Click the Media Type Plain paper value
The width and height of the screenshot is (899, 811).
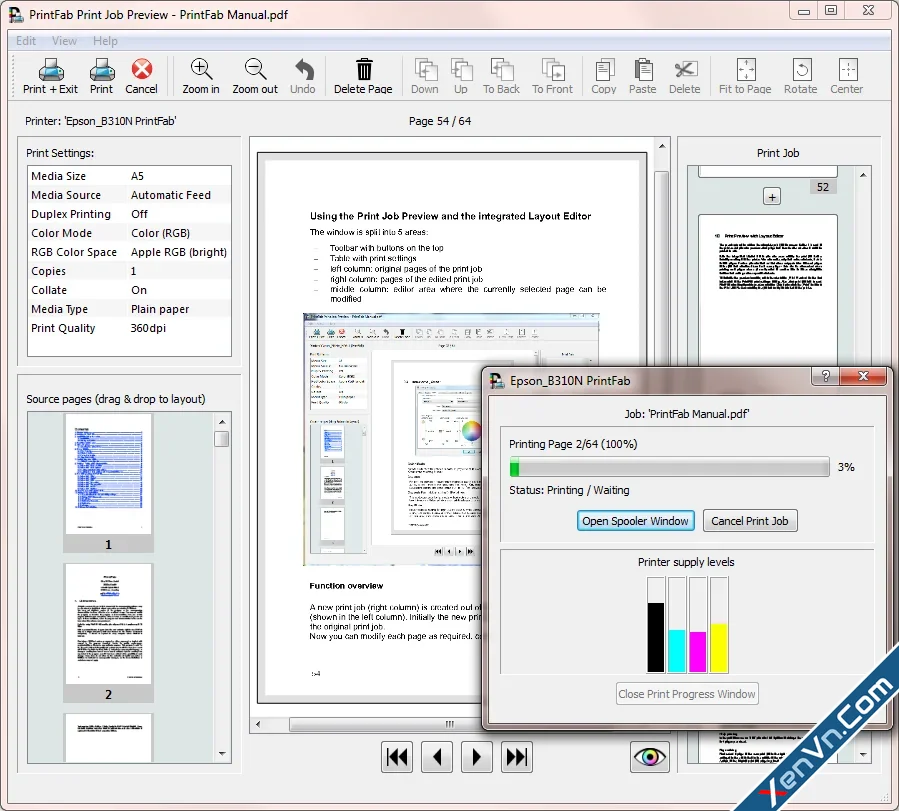click(159, 309)
